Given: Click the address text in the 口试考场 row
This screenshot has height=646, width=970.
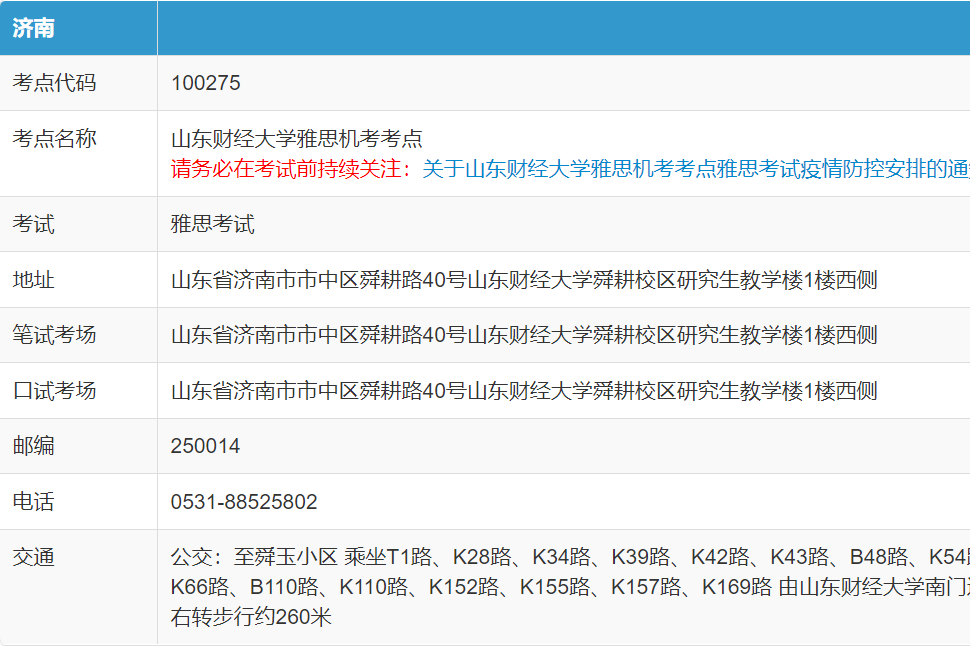Looking at the screenshot, I should [524, 390].
